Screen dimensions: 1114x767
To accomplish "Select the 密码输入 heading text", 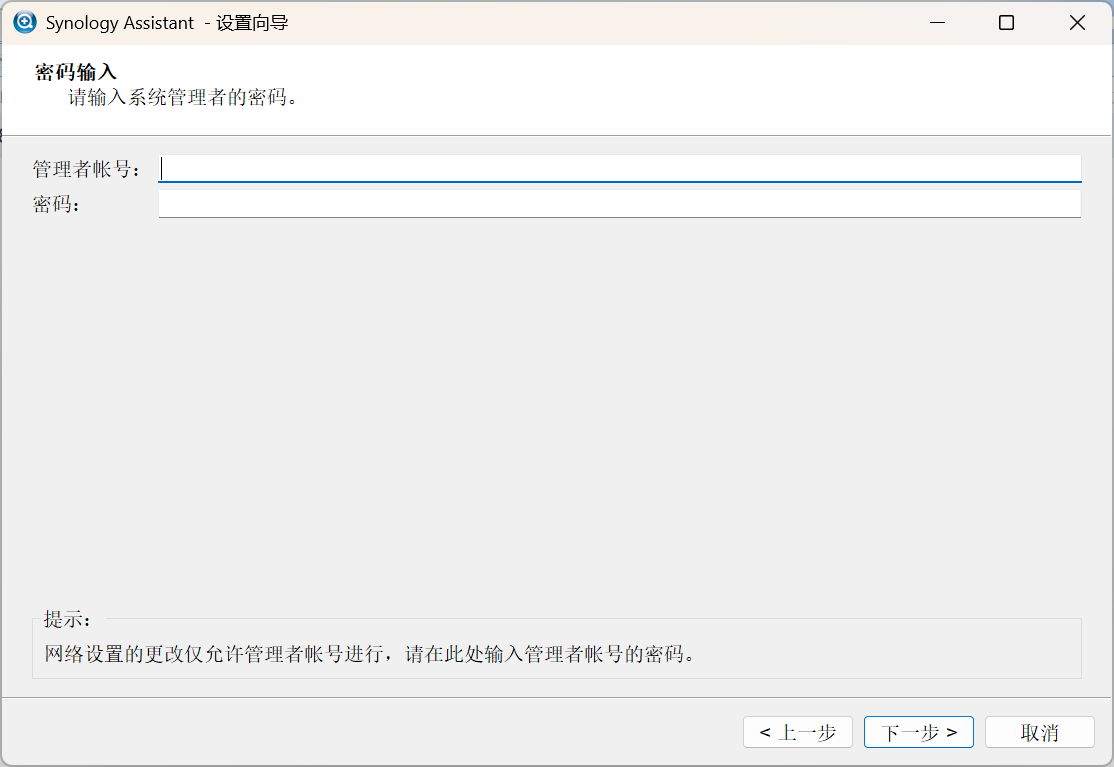I will click(x=76, y=72).
